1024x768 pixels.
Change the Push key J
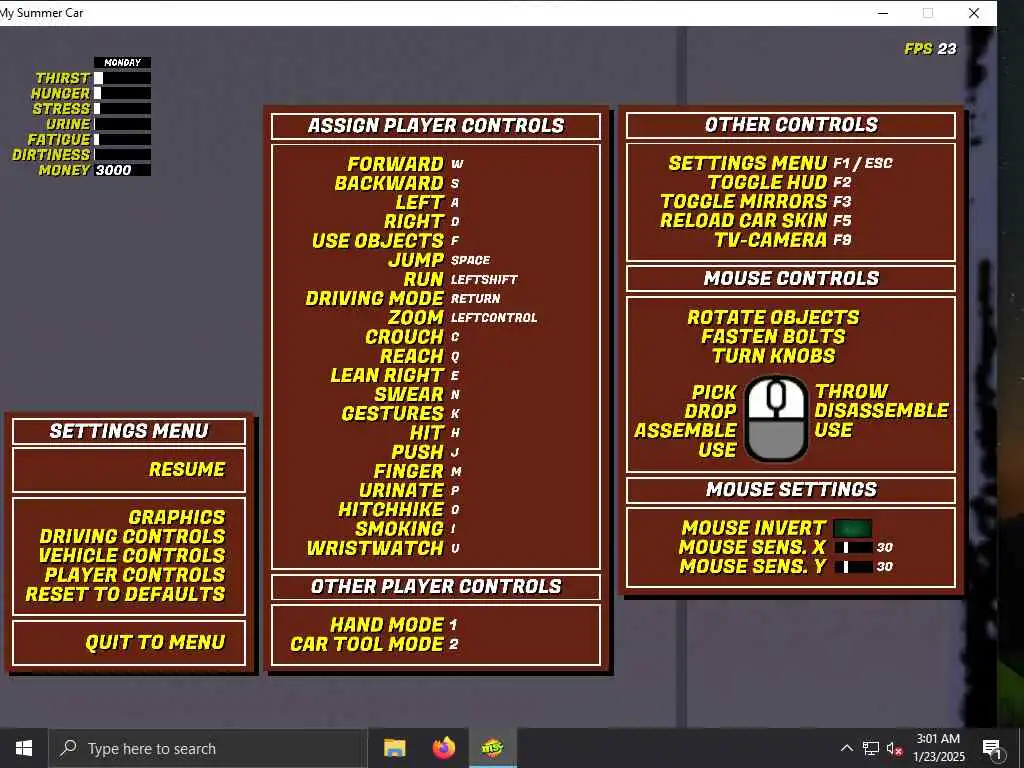(x=455, y=452)
